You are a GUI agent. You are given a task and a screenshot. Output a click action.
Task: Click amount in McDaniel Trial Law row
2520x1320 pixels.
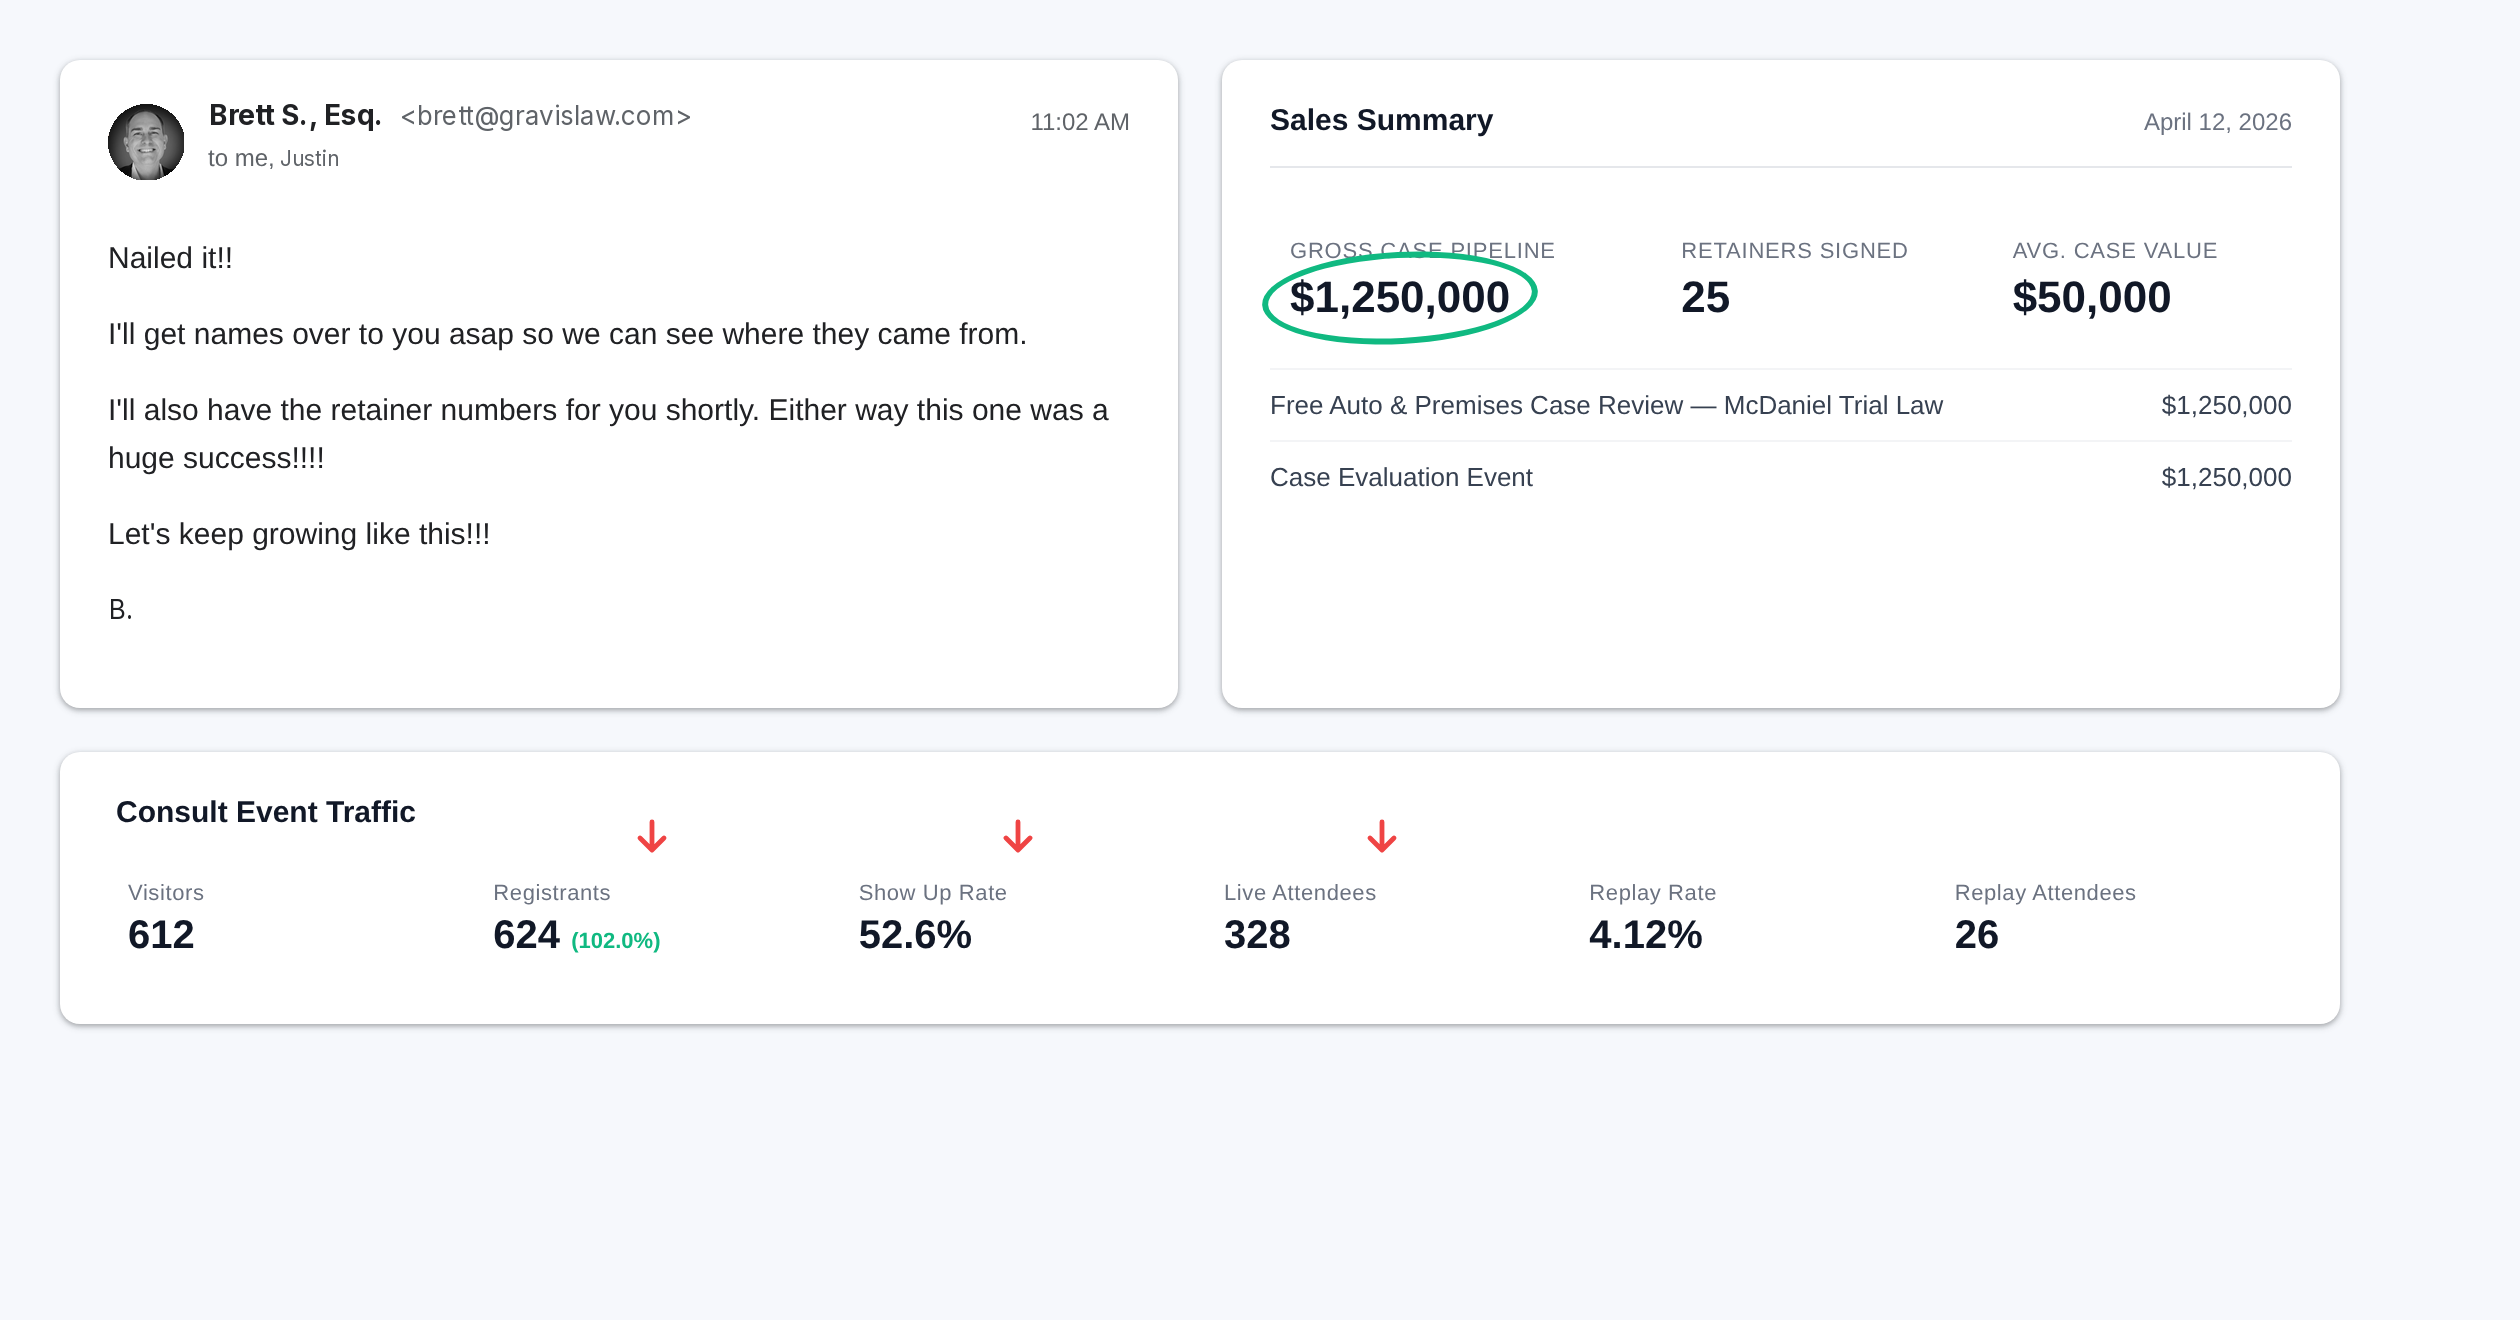pyautogui.click(x=2226, y=405)
